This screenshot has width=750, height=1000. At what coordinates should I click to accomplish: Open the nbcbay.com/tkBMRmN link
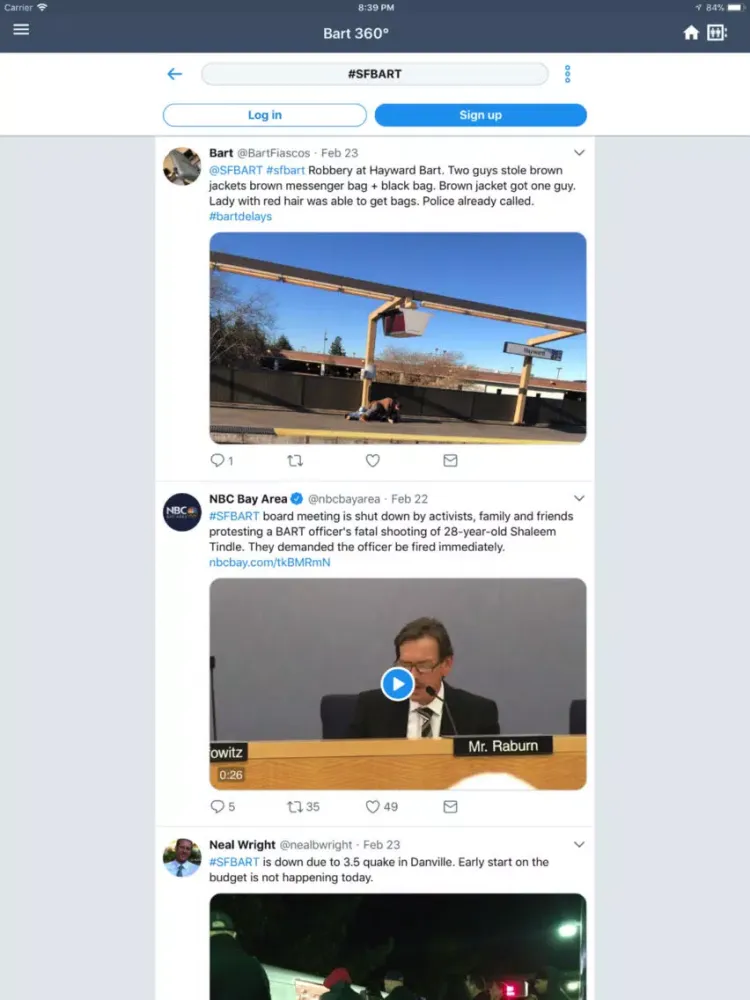tap(270, 562)
